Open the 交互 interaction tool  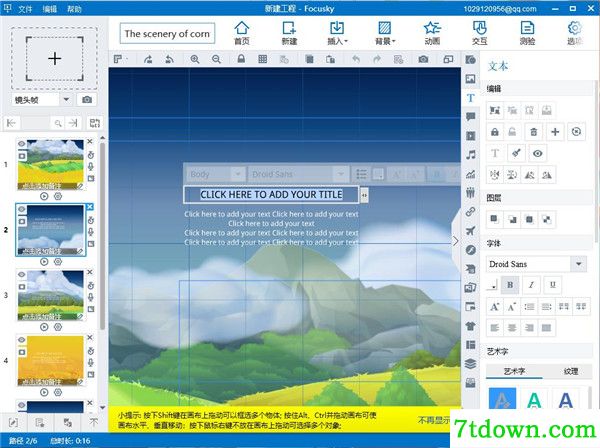479,33
